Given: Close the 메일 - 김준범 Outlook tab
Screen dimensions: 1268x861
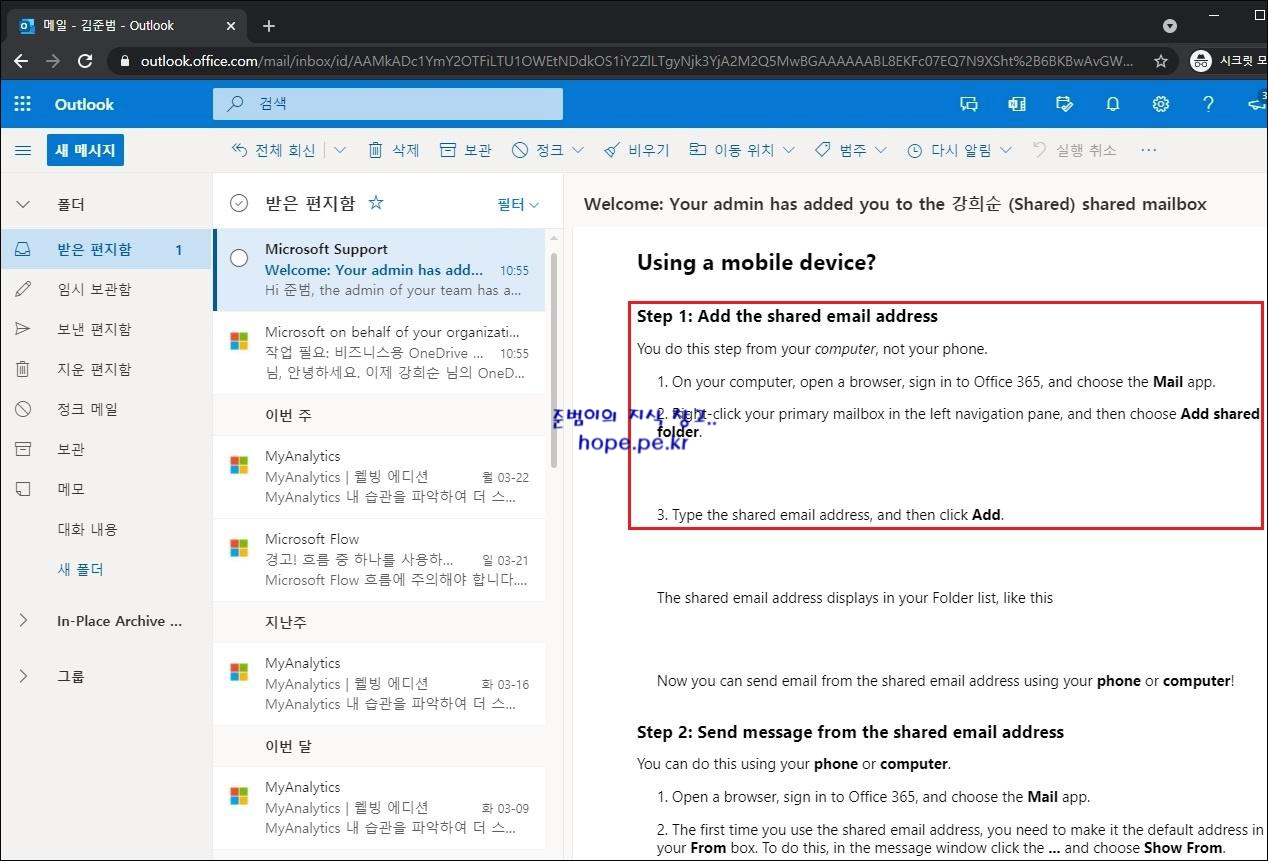Looking at the screenshot, I should [x=231, y=26].
